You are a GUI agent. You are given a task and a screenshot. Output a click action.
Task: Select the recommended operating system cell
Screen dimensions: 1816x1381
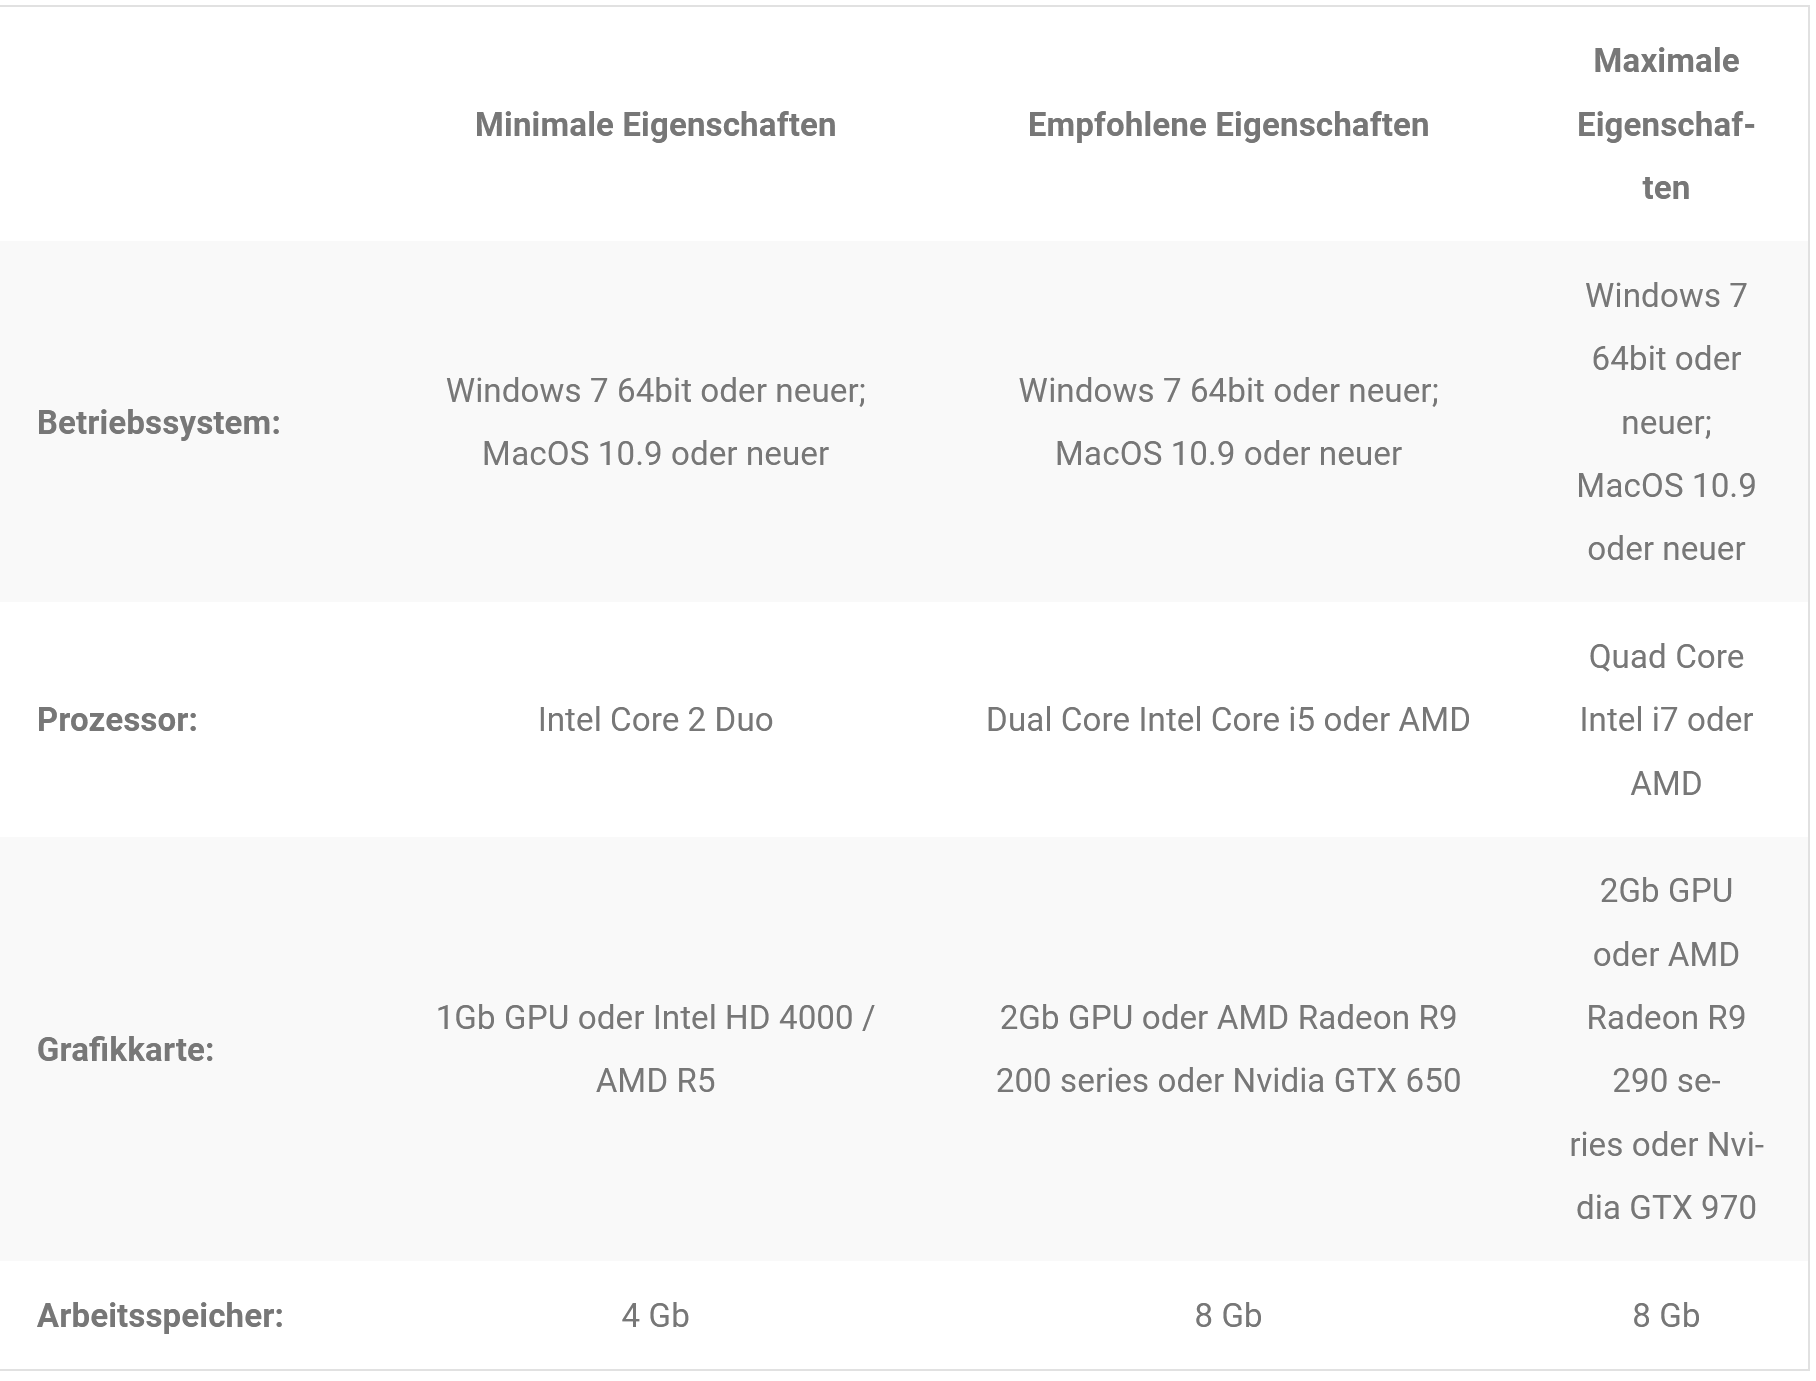(1228, 422)
